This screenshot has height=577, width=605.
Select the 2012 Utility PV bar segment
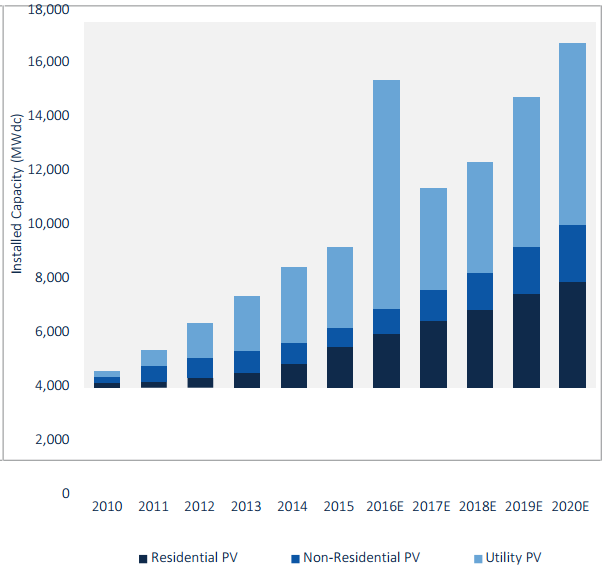coord(200,340)
